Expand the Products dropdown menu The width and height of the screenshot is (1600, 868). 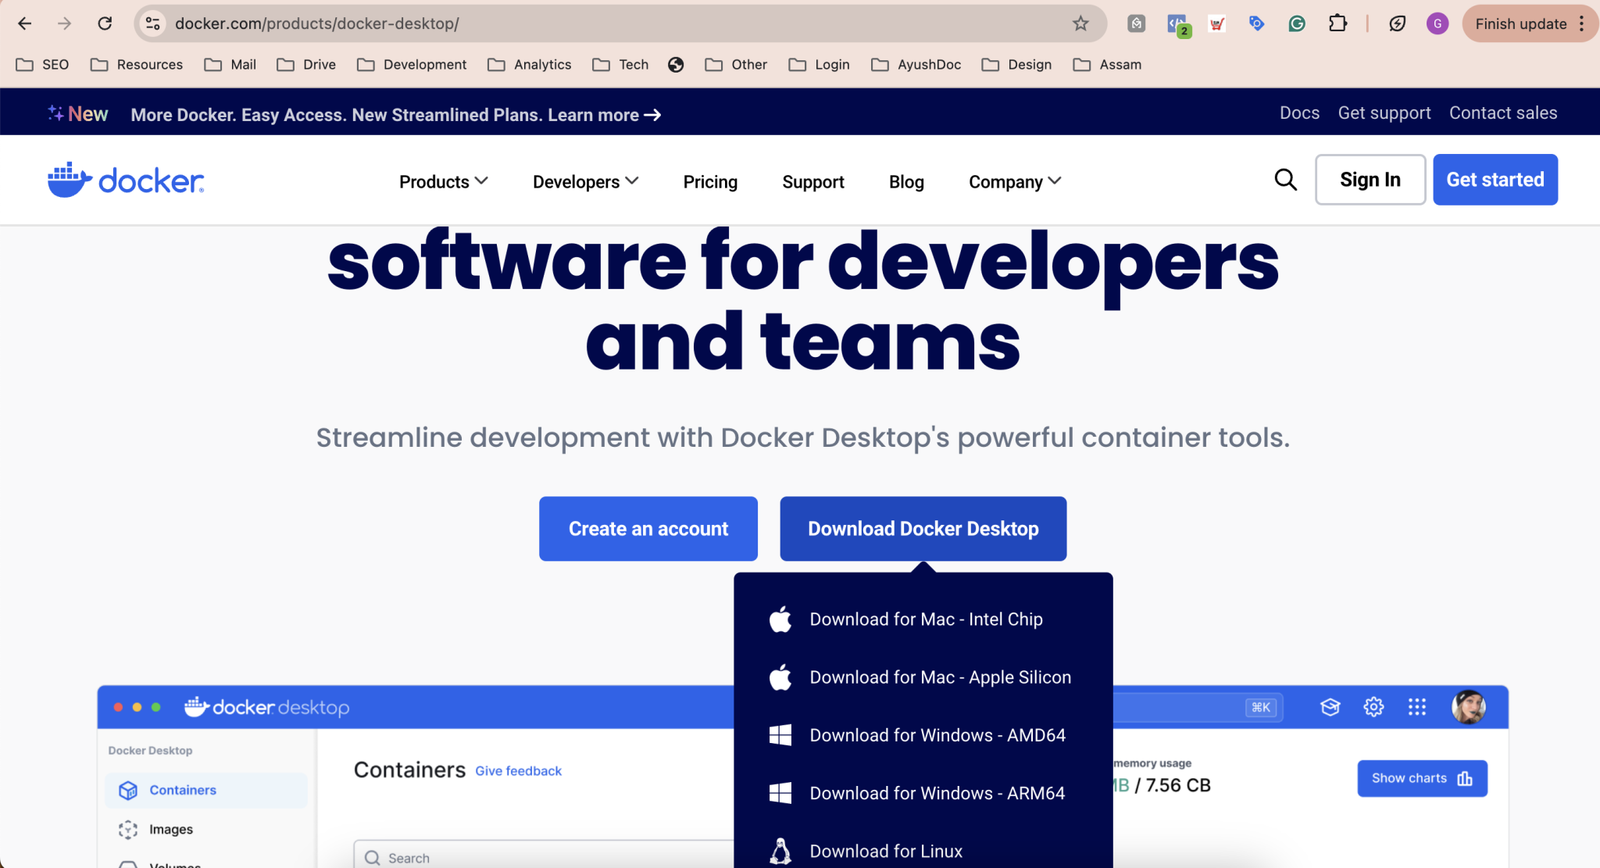(444, 181)
